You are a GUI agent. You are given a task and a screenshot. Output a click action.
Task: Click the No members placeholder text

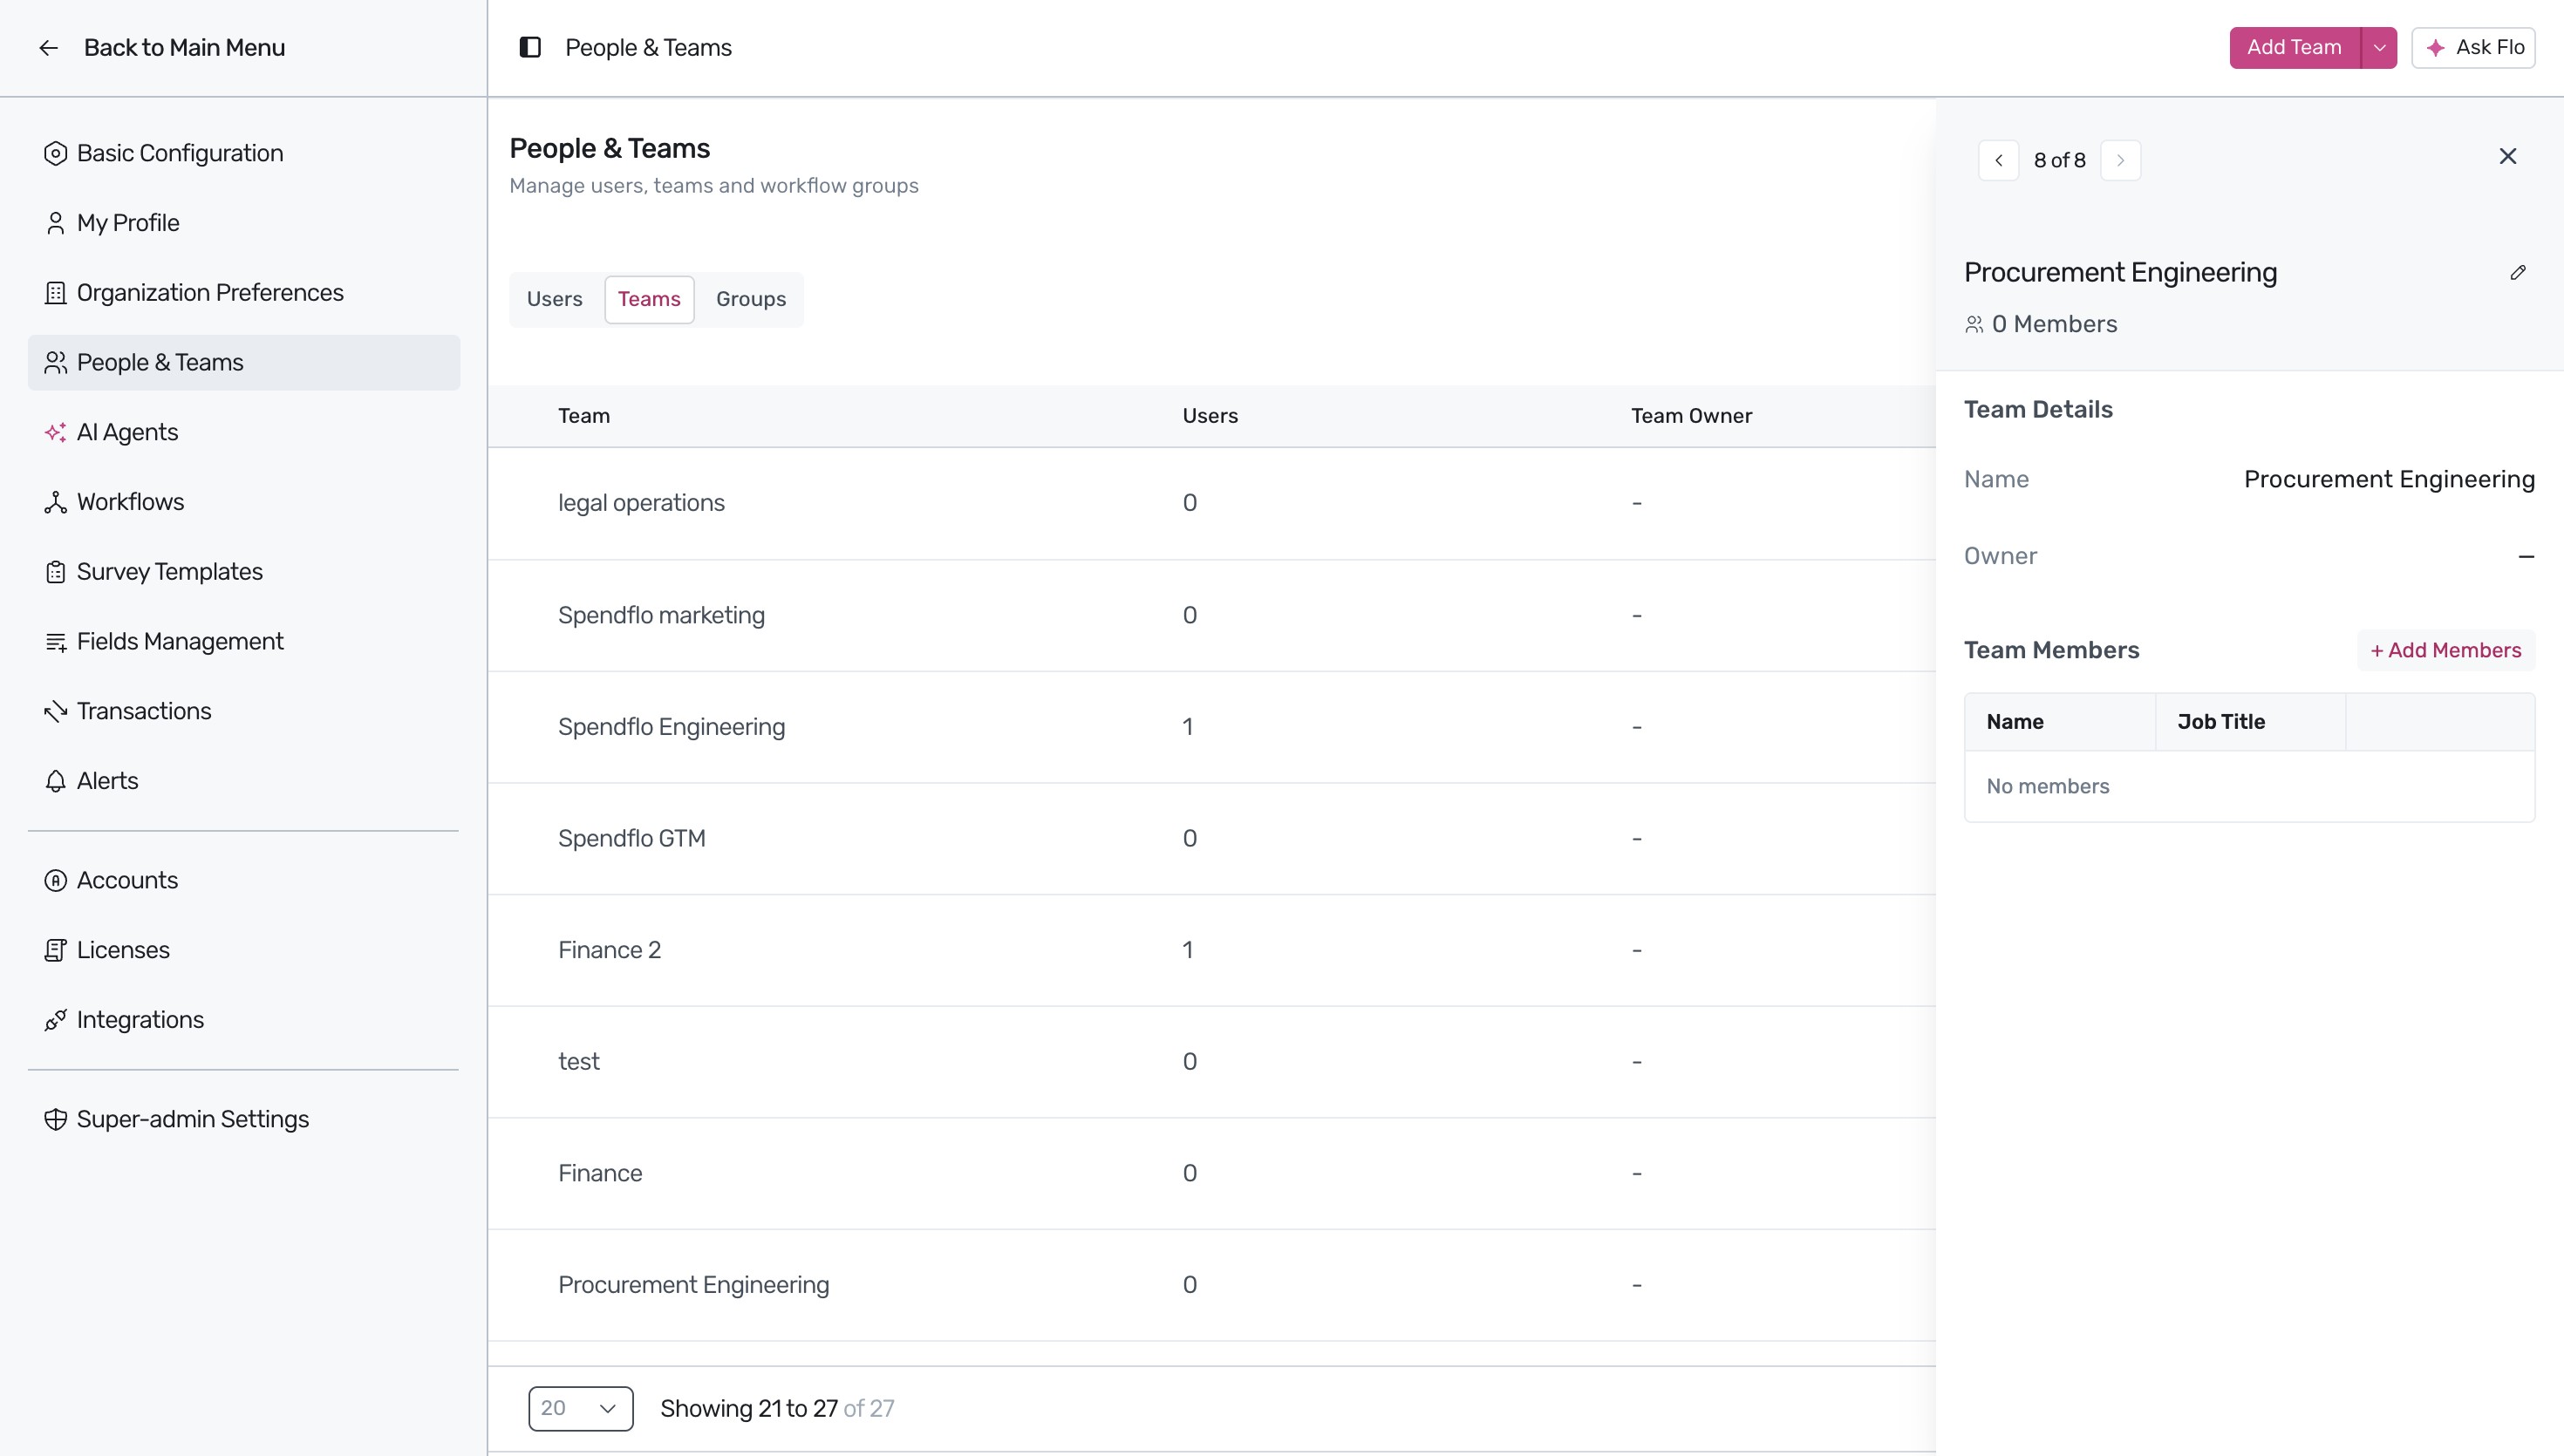point(2047,787)
